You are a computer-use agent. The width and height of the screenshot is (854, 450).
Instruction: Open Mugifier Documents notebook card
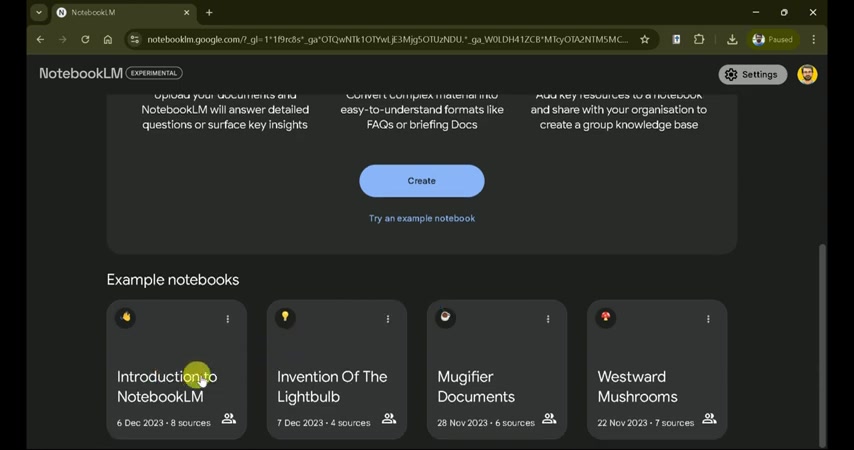[497, 369]
